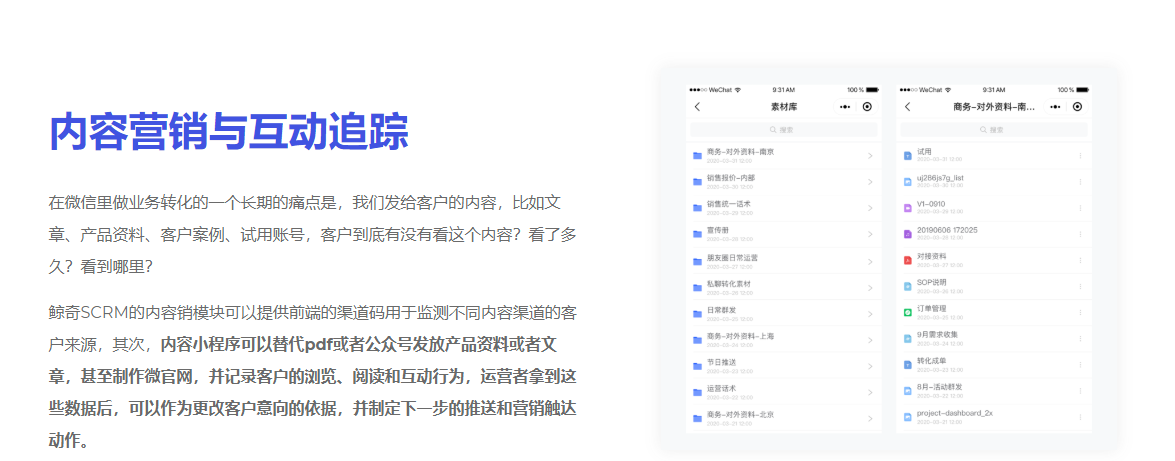Open the three-dot menu on 素材库 screen

pos(845,107)
